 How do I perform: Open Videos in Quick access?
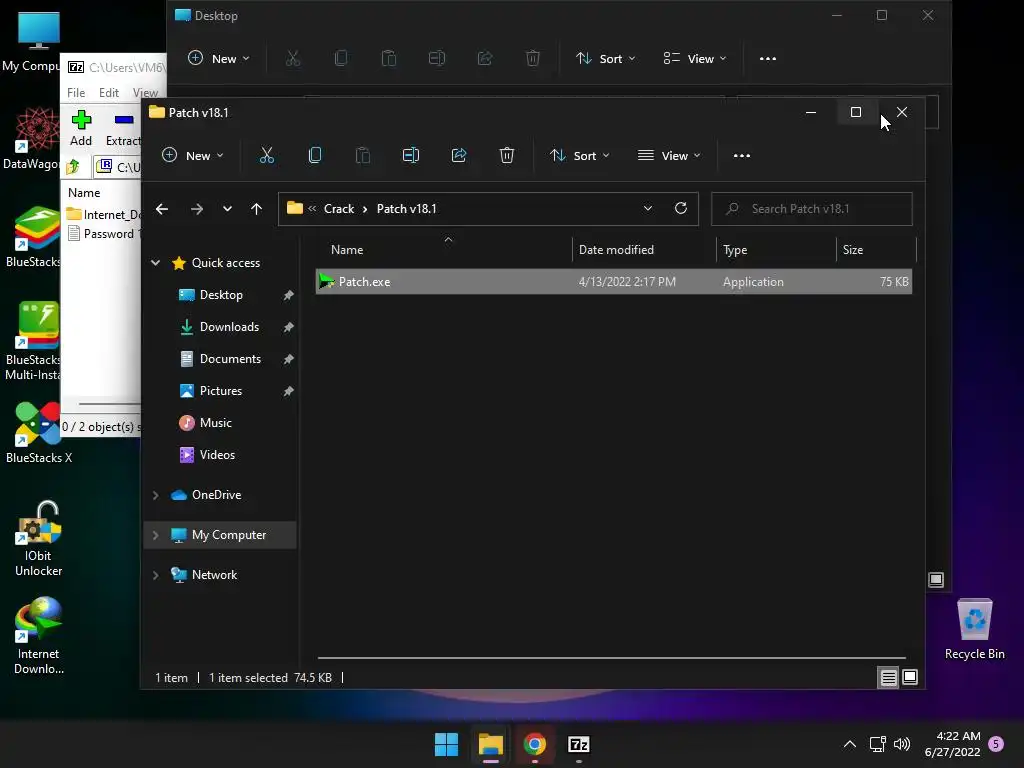[x=217, y=455]
